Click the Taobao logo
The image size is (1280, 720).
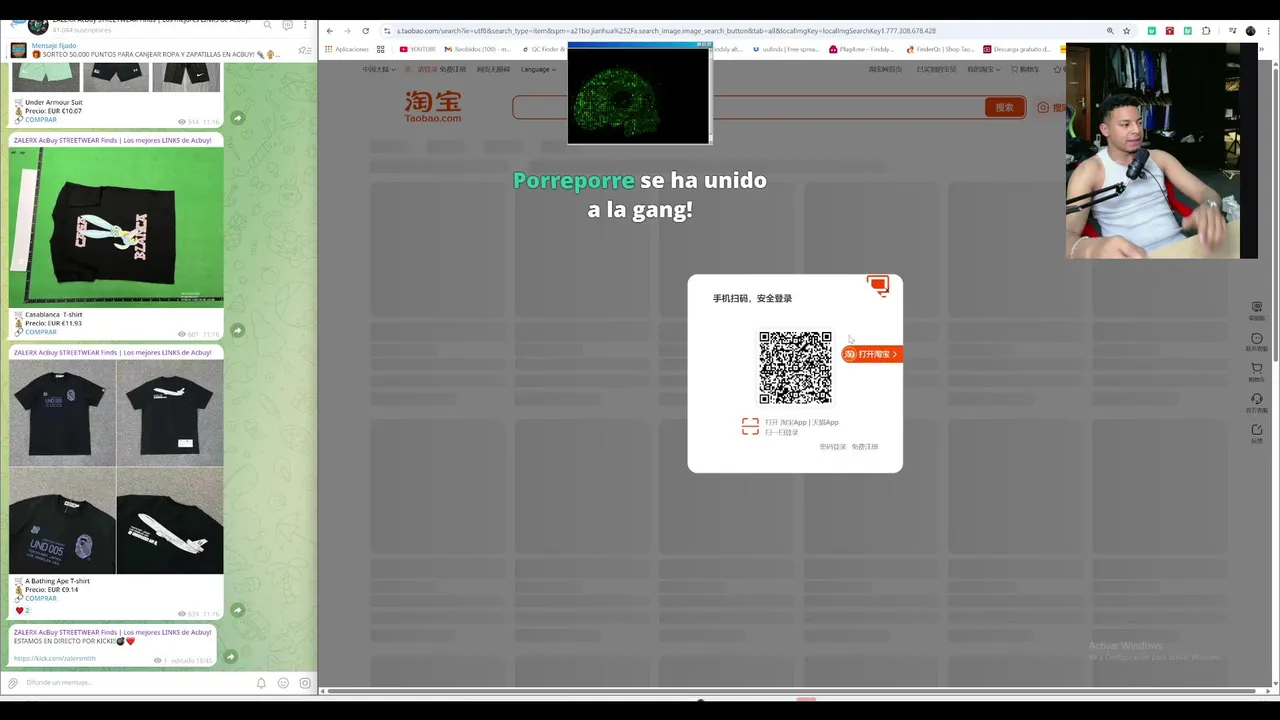coord(433,106)
